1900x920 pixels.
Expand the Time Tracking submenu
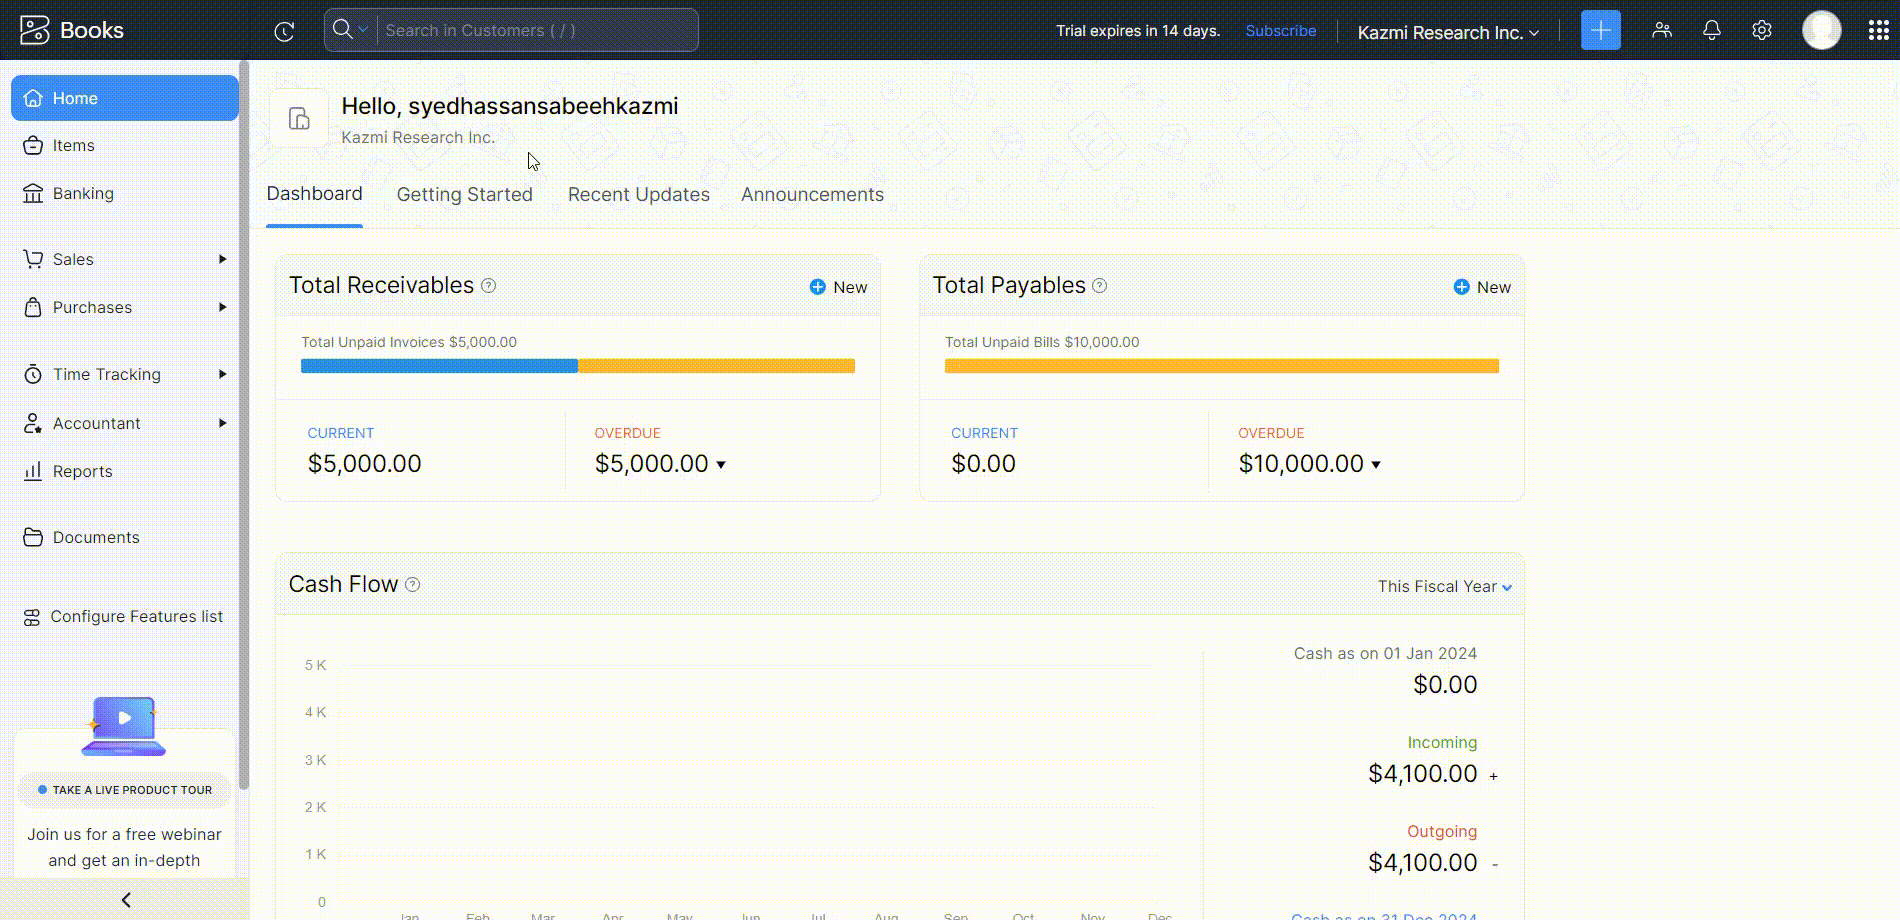[x=222, y=374]
